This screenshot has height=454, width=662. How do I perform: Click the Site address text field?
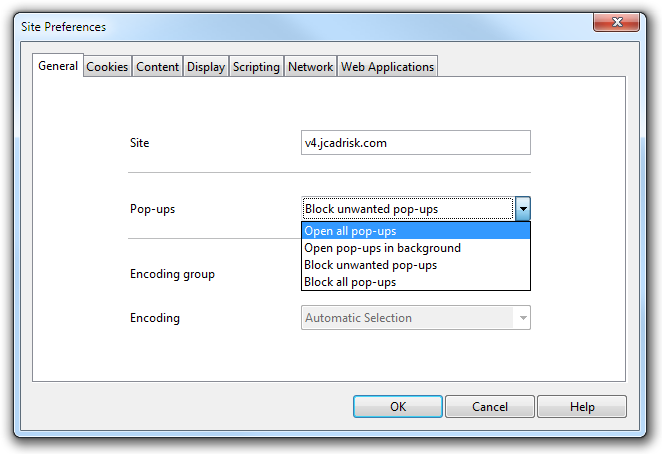pos(415,143)
